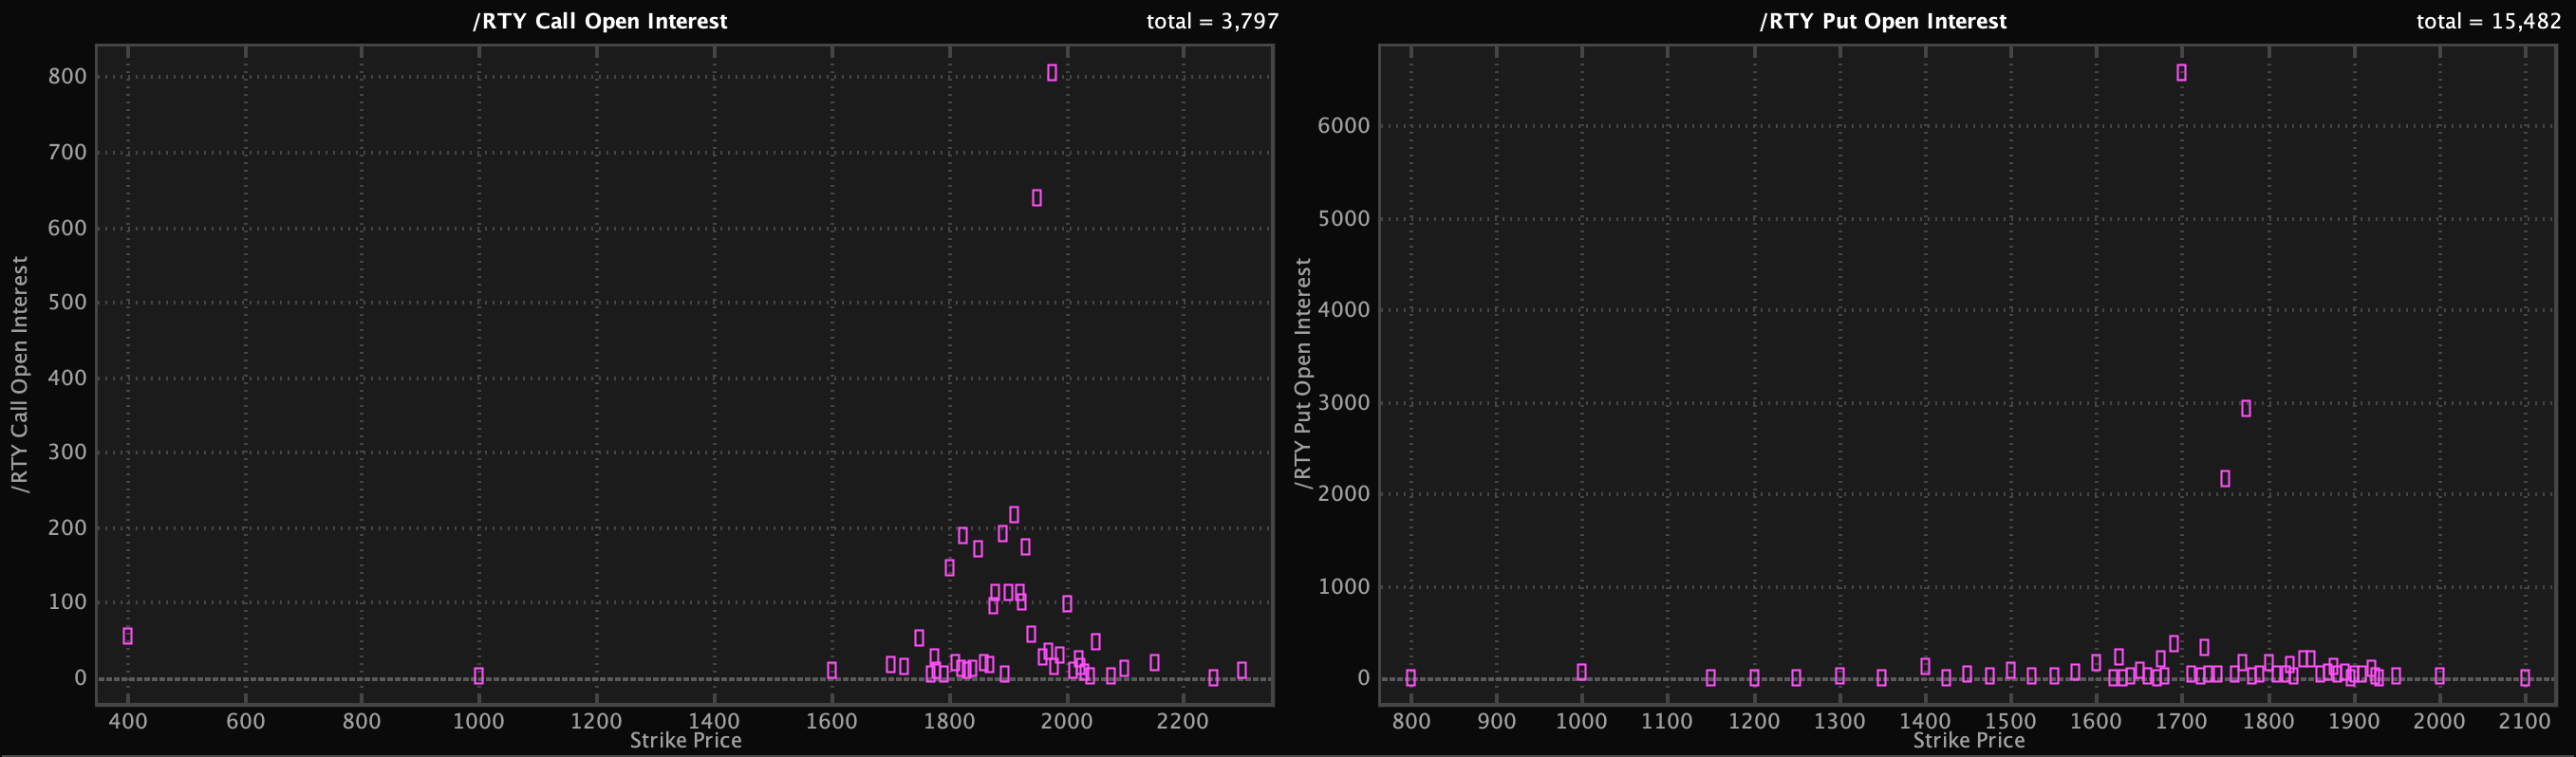Click the '2100' tick on put x-axis

pyautogui.click(x=2525, y=721)
